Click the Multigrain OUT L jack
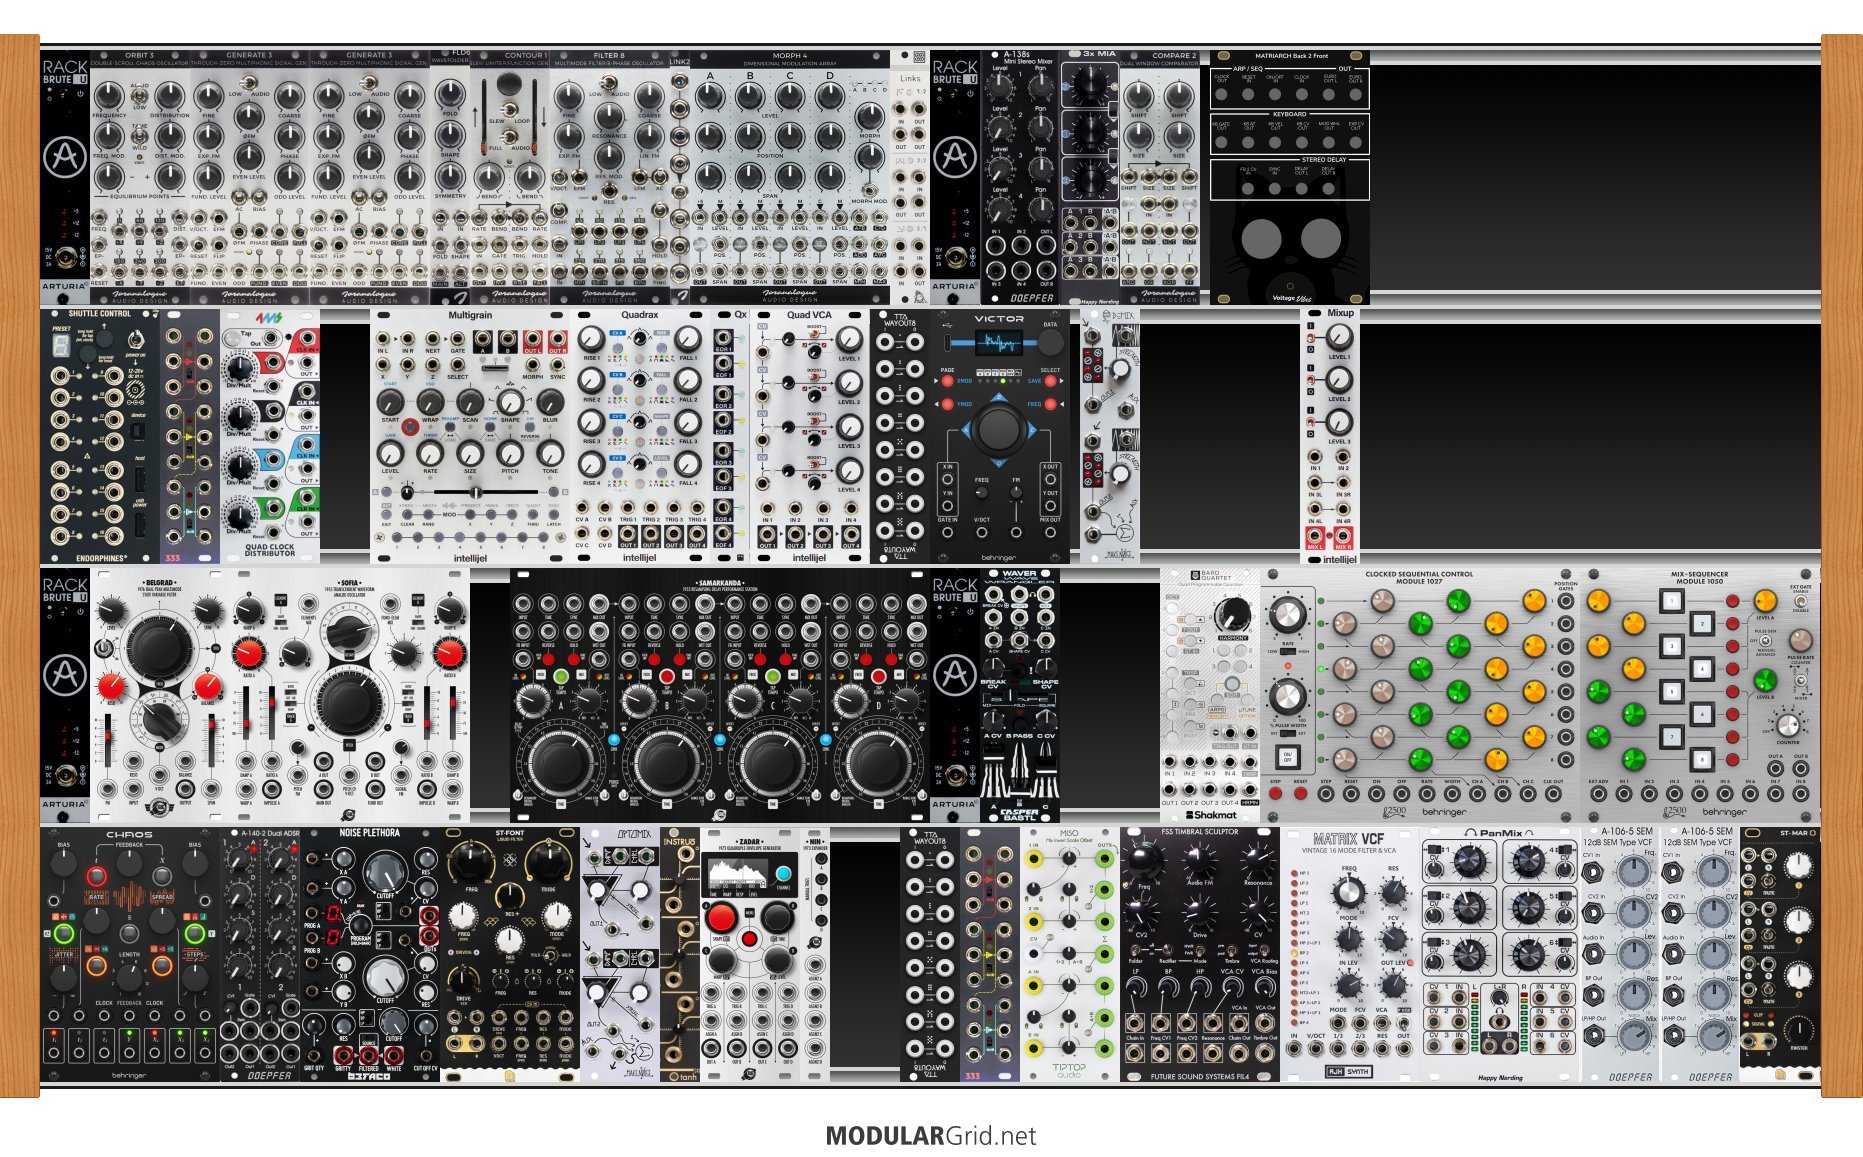This screenshot has width=1863, height=1157. pyautogui.click(x=532, y=339)
